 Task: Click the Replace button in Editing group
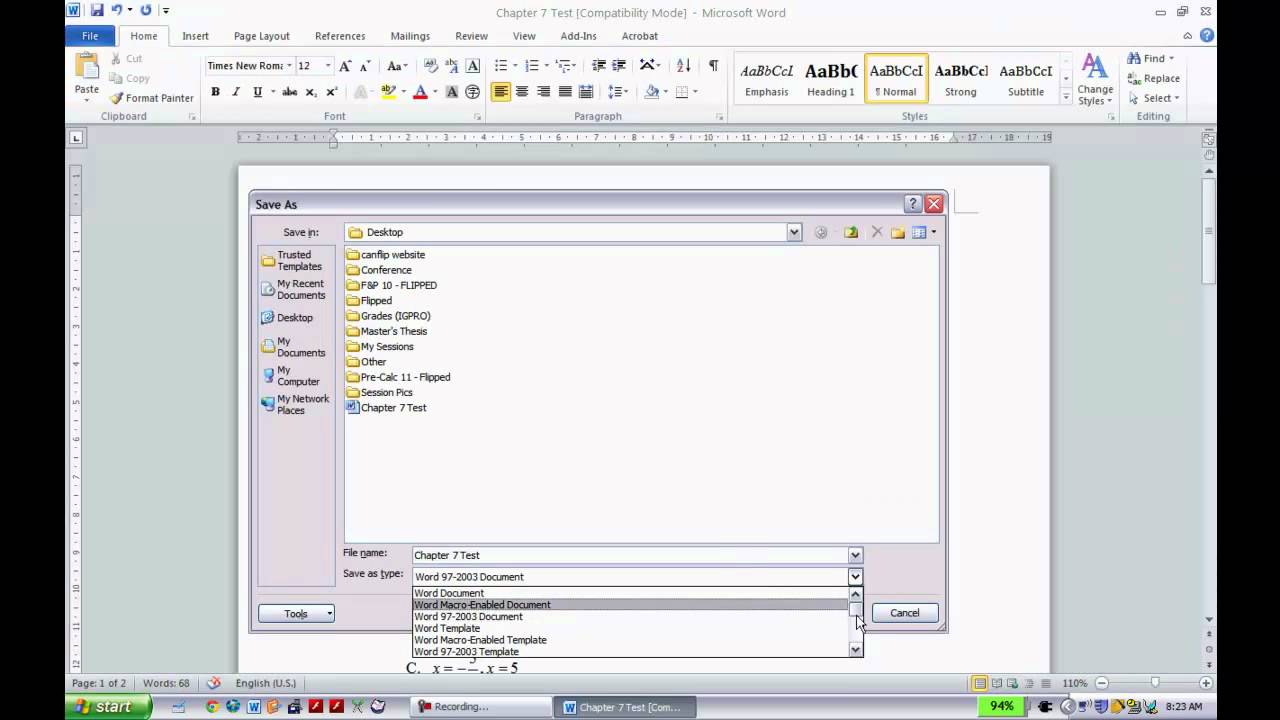1153,79
